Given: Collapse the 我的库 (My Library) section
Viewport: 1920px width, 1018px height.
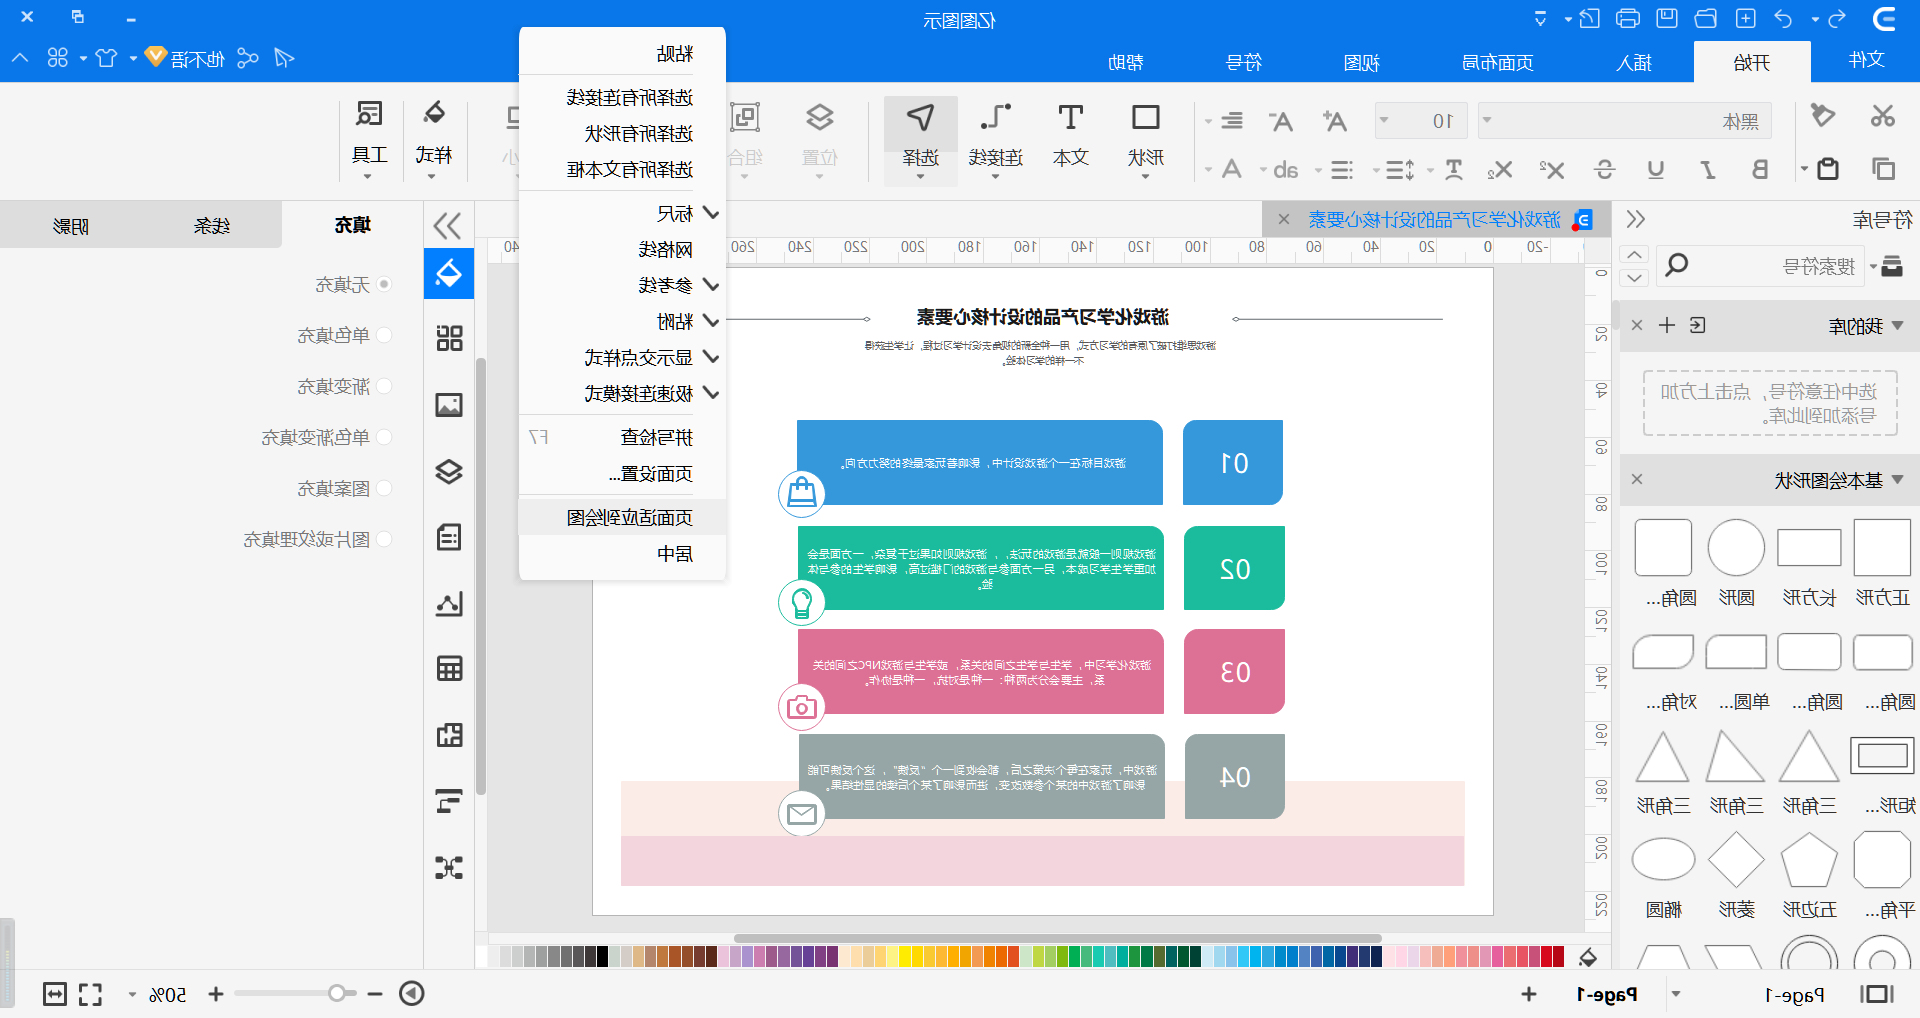Looking at the screenshot, I should coord(1897,325).
